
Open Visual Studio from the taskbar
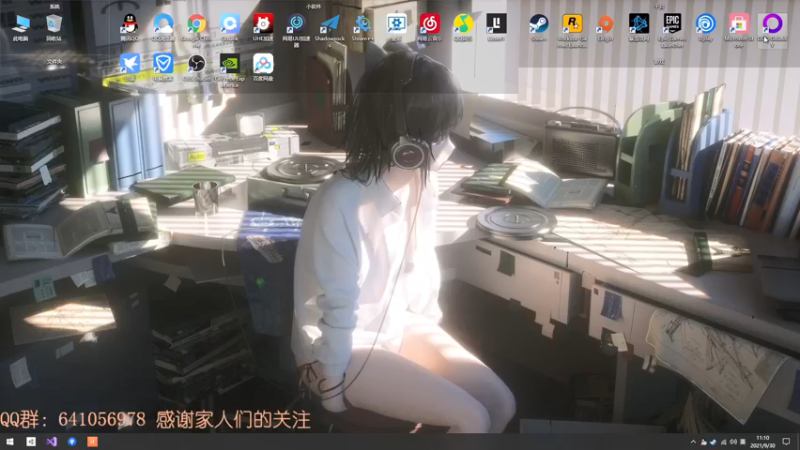pos(51,442)
